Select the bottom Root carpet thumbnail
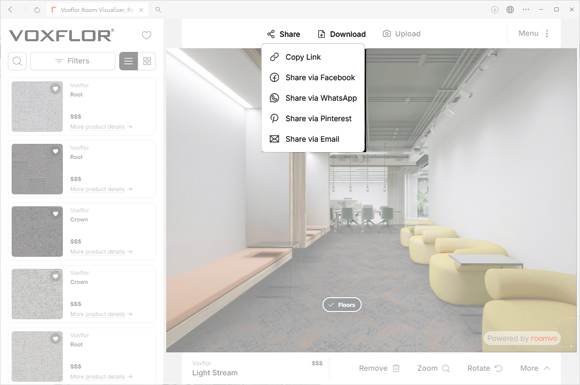 [x=37, y=357]
